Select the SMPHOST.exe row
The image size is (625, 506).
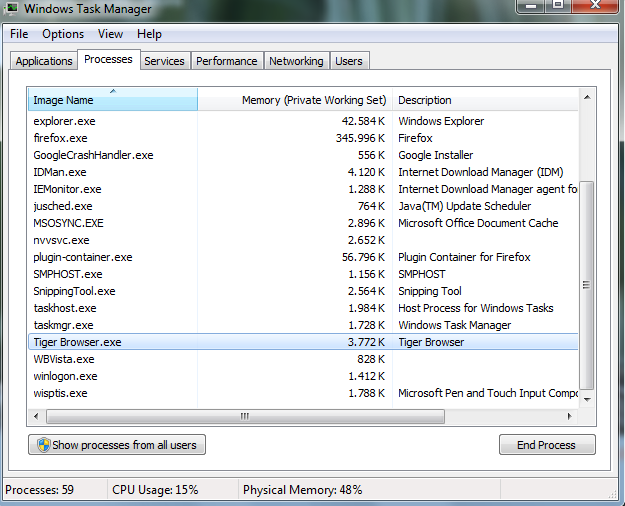[x=303, y=274]
